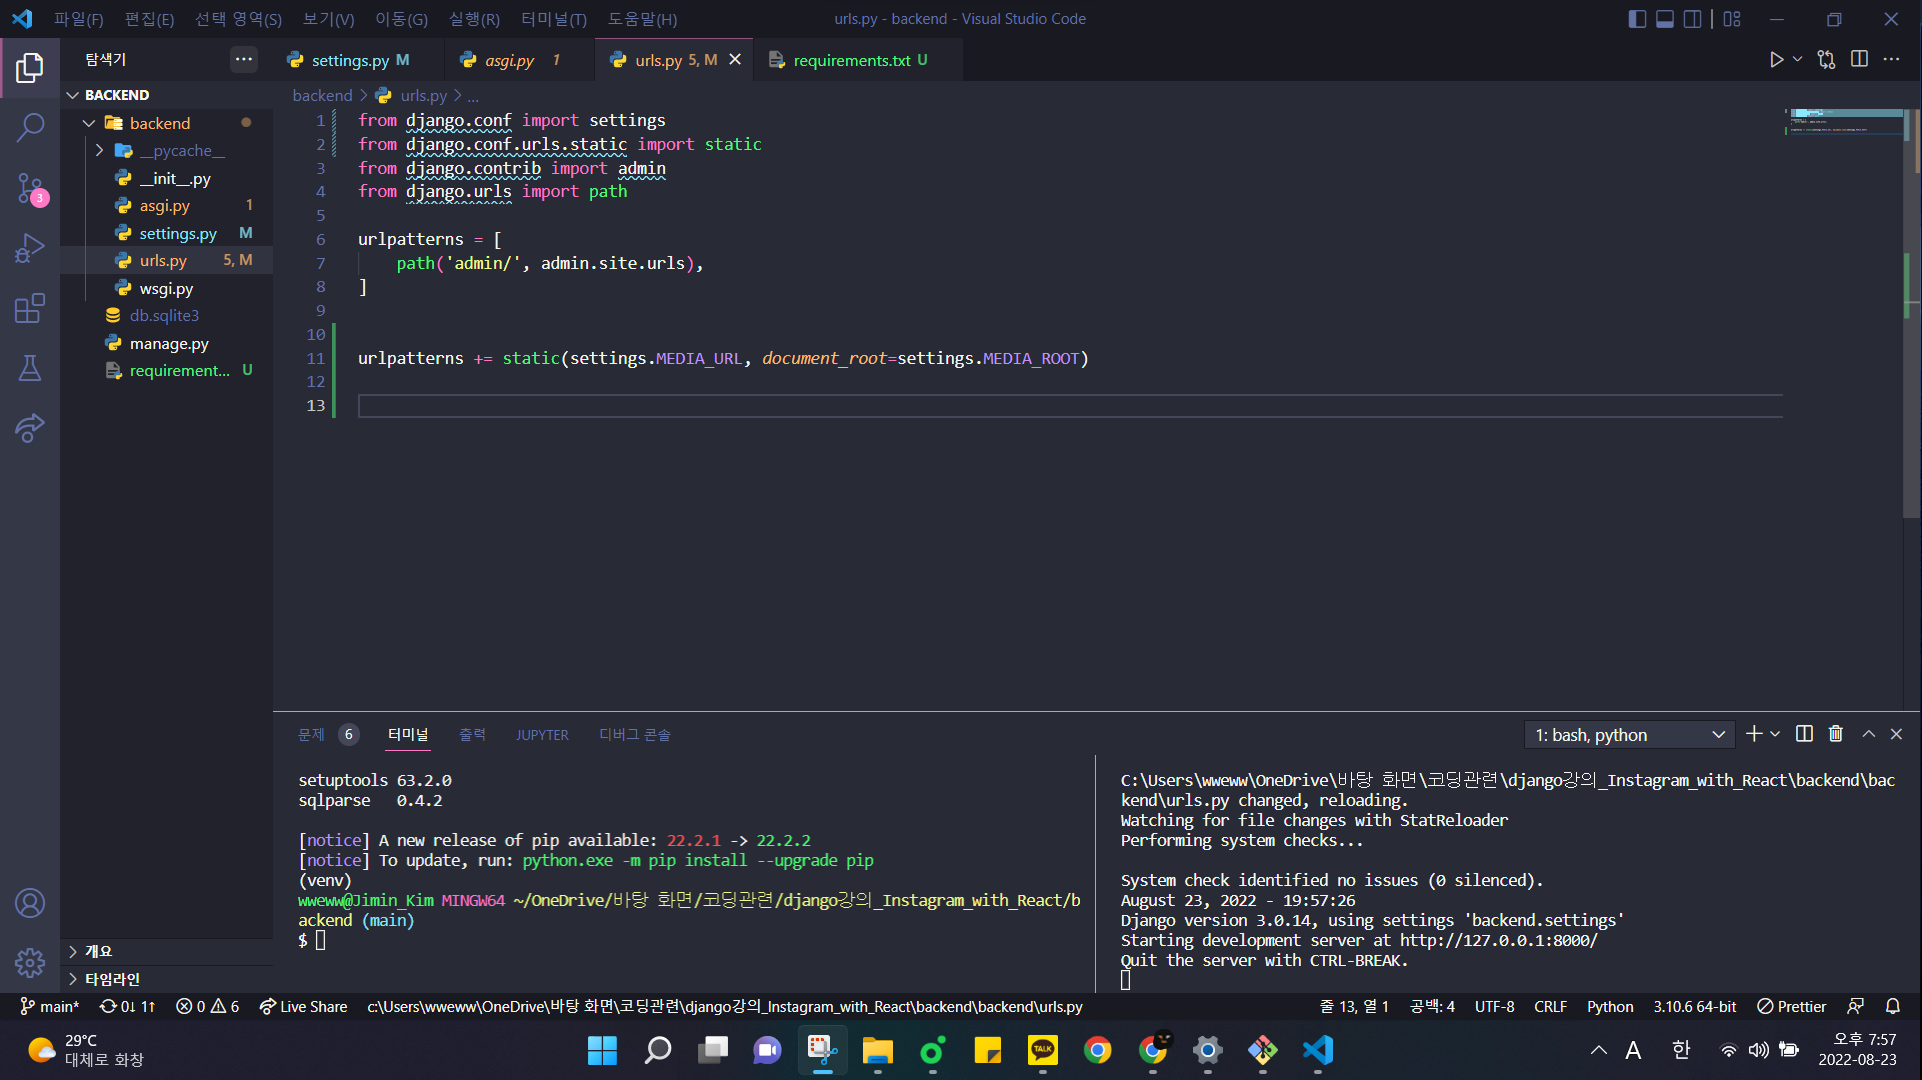The image size is (1922, 1080).
Task: Kill the terminal with the trash icon
Action: (1835, 734)
